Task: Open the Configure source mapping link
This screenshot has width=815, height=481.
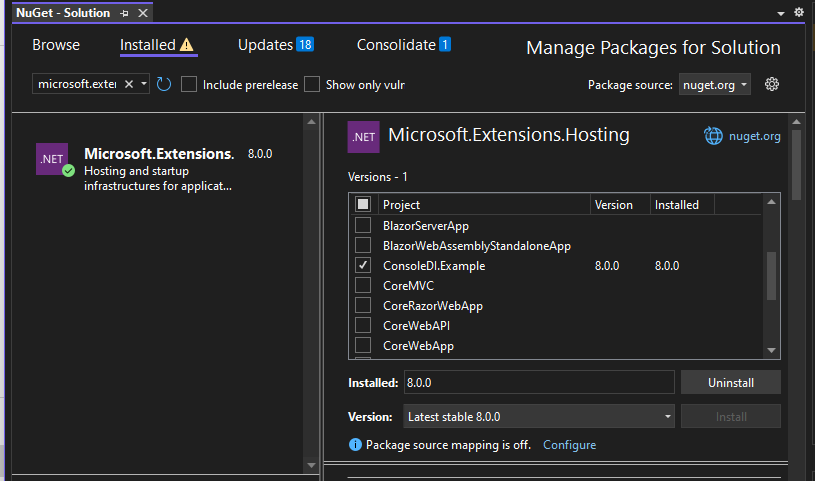Action: [x=569, y=445]
